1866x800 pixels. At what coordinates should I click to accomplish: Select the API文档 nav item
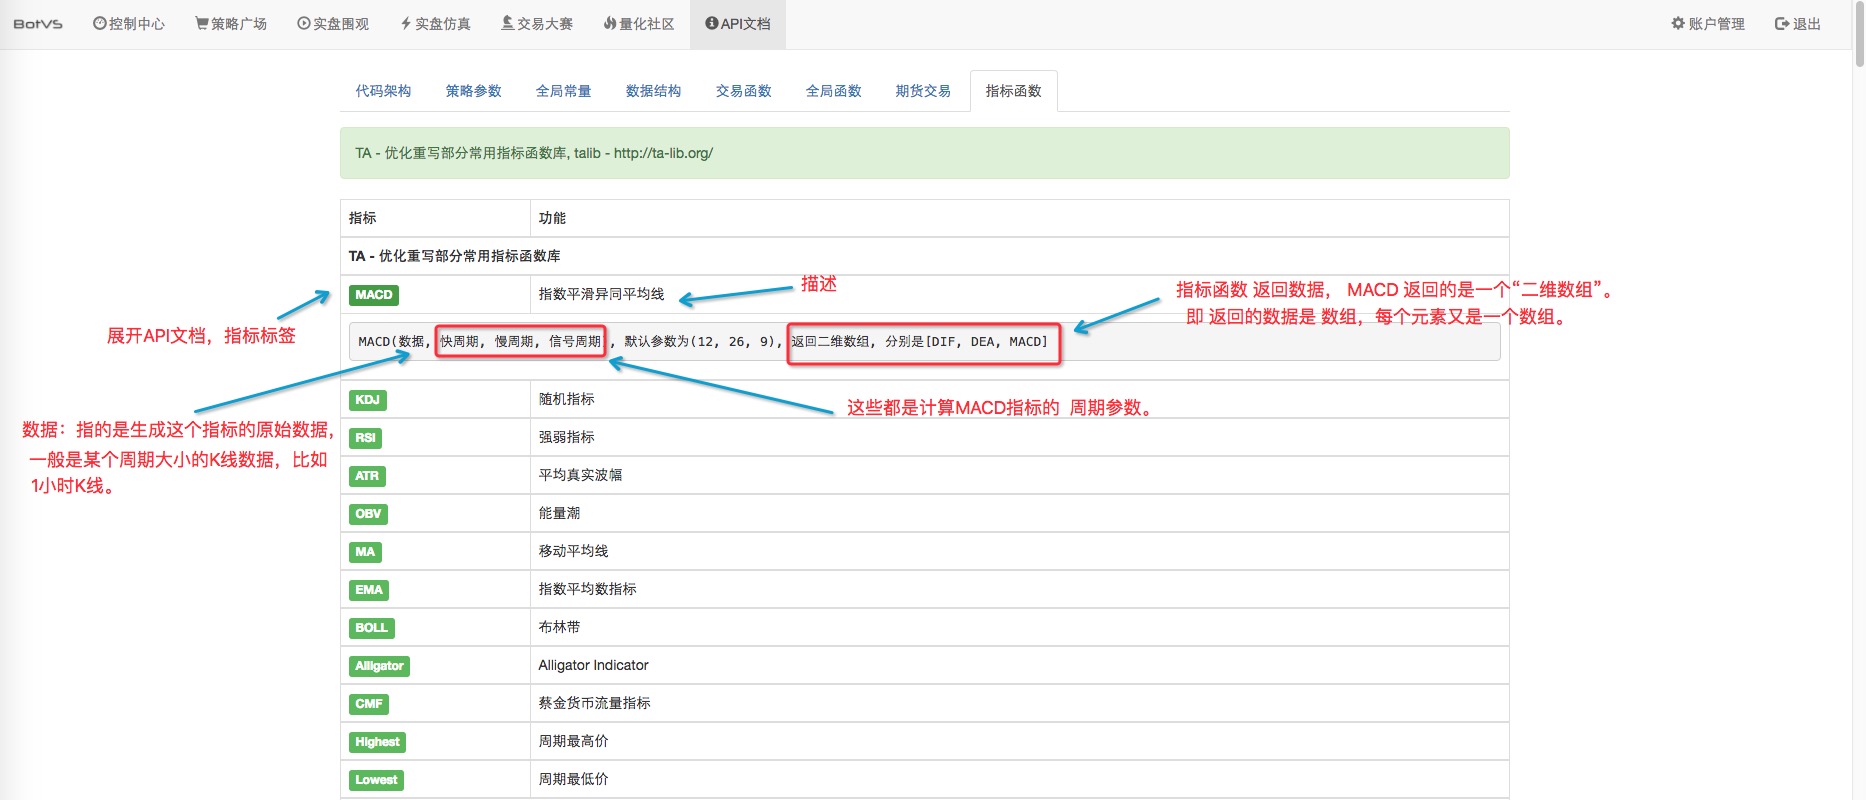(738, 24)
